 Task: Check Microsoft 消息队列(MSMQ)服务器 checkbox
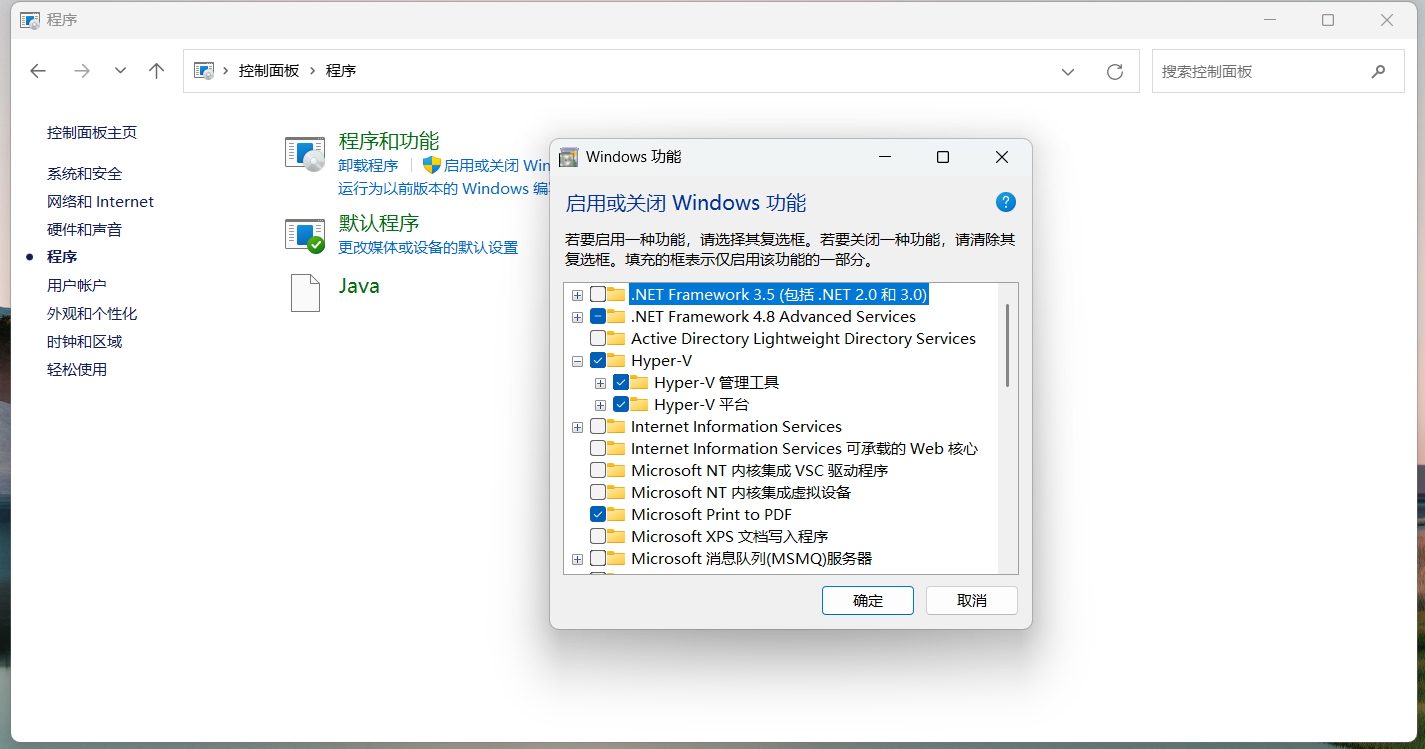[x=597, y=558]
